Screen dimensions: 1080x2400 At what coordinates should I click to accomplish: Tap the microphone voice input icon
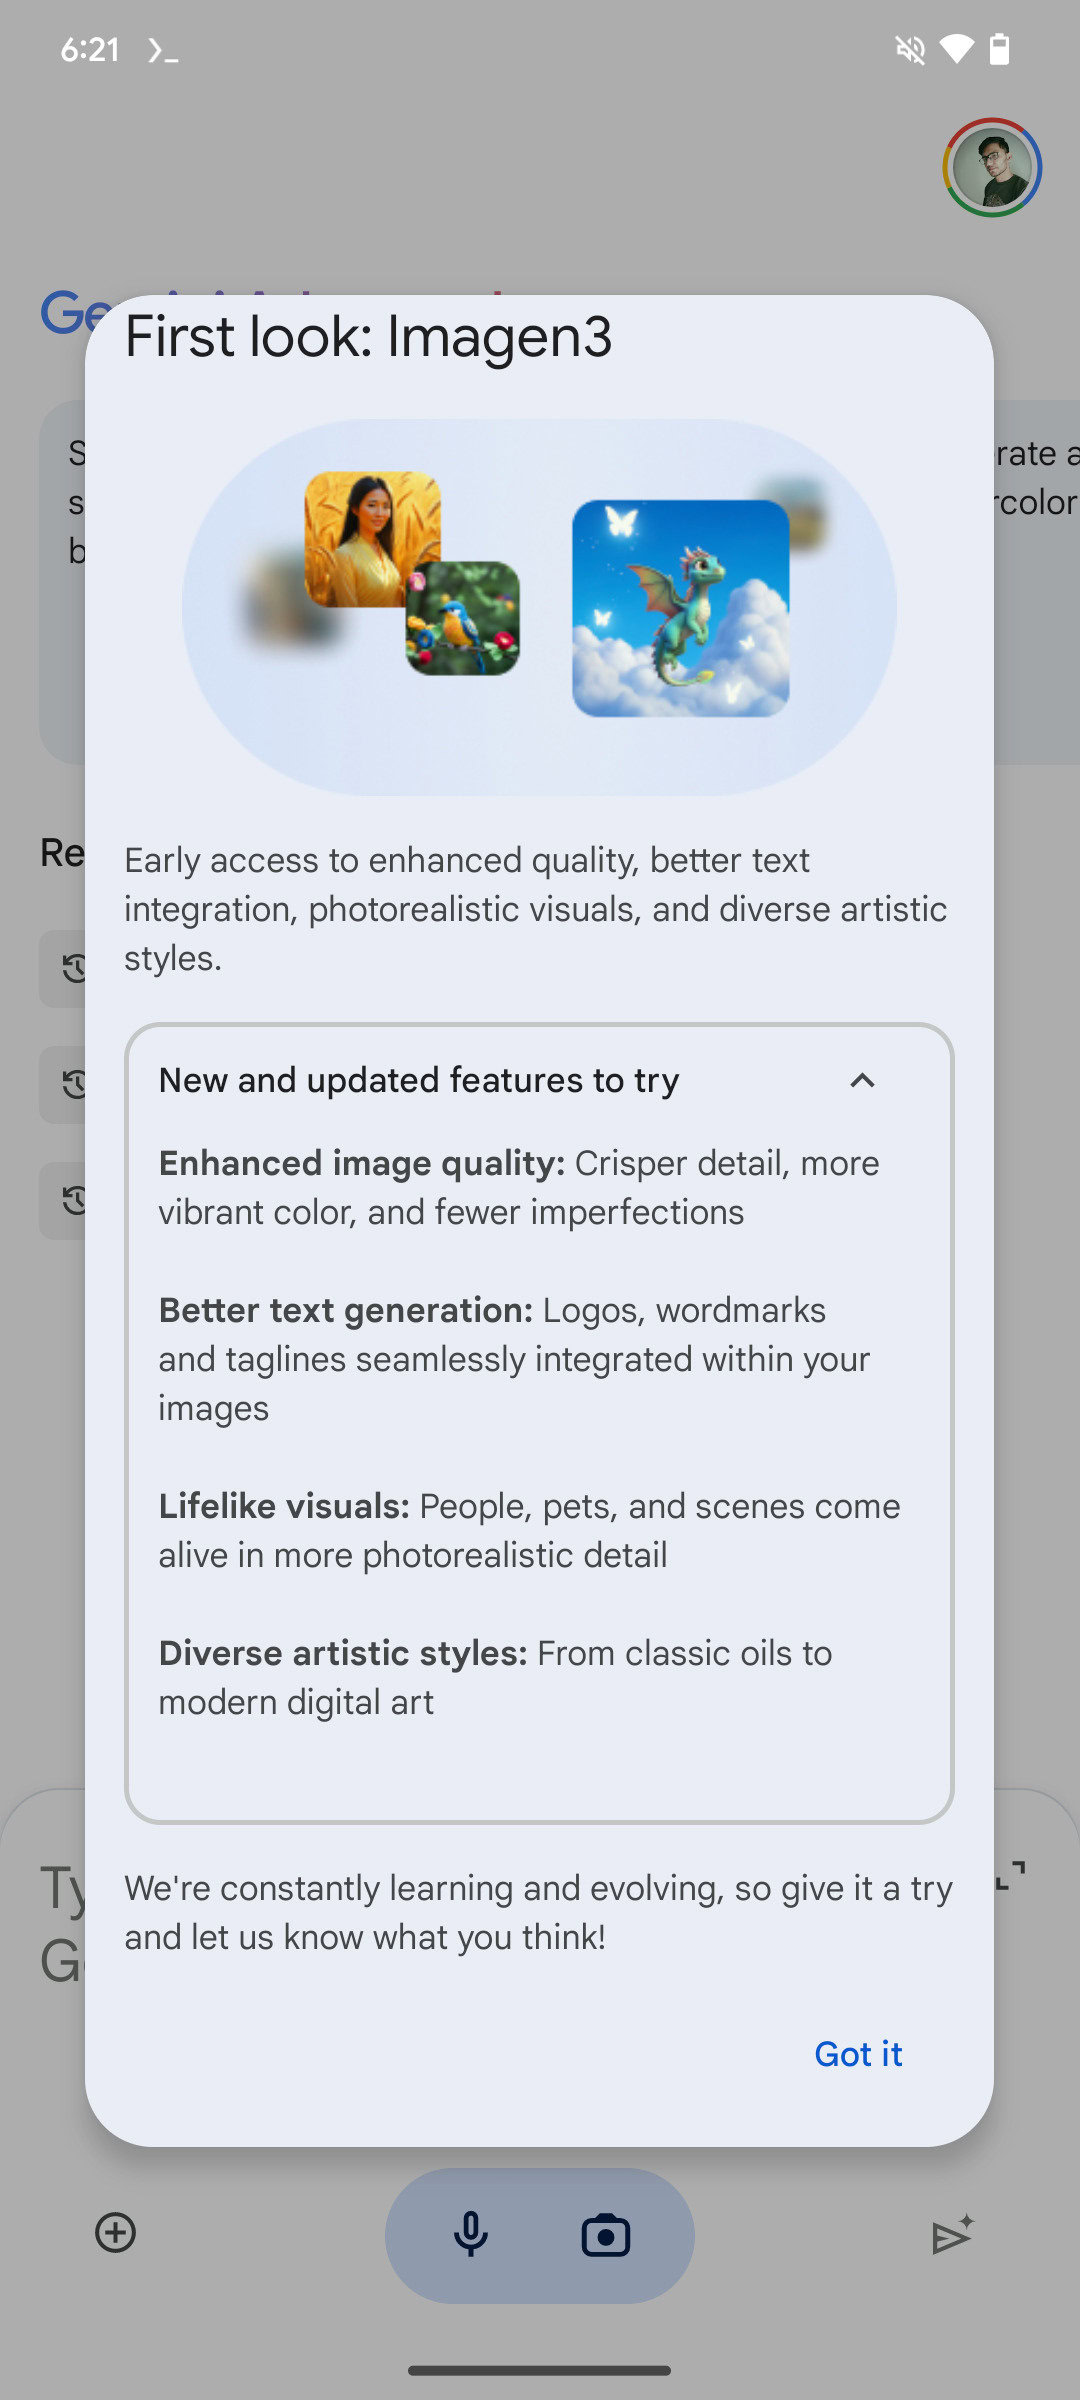coord(471,2235)
